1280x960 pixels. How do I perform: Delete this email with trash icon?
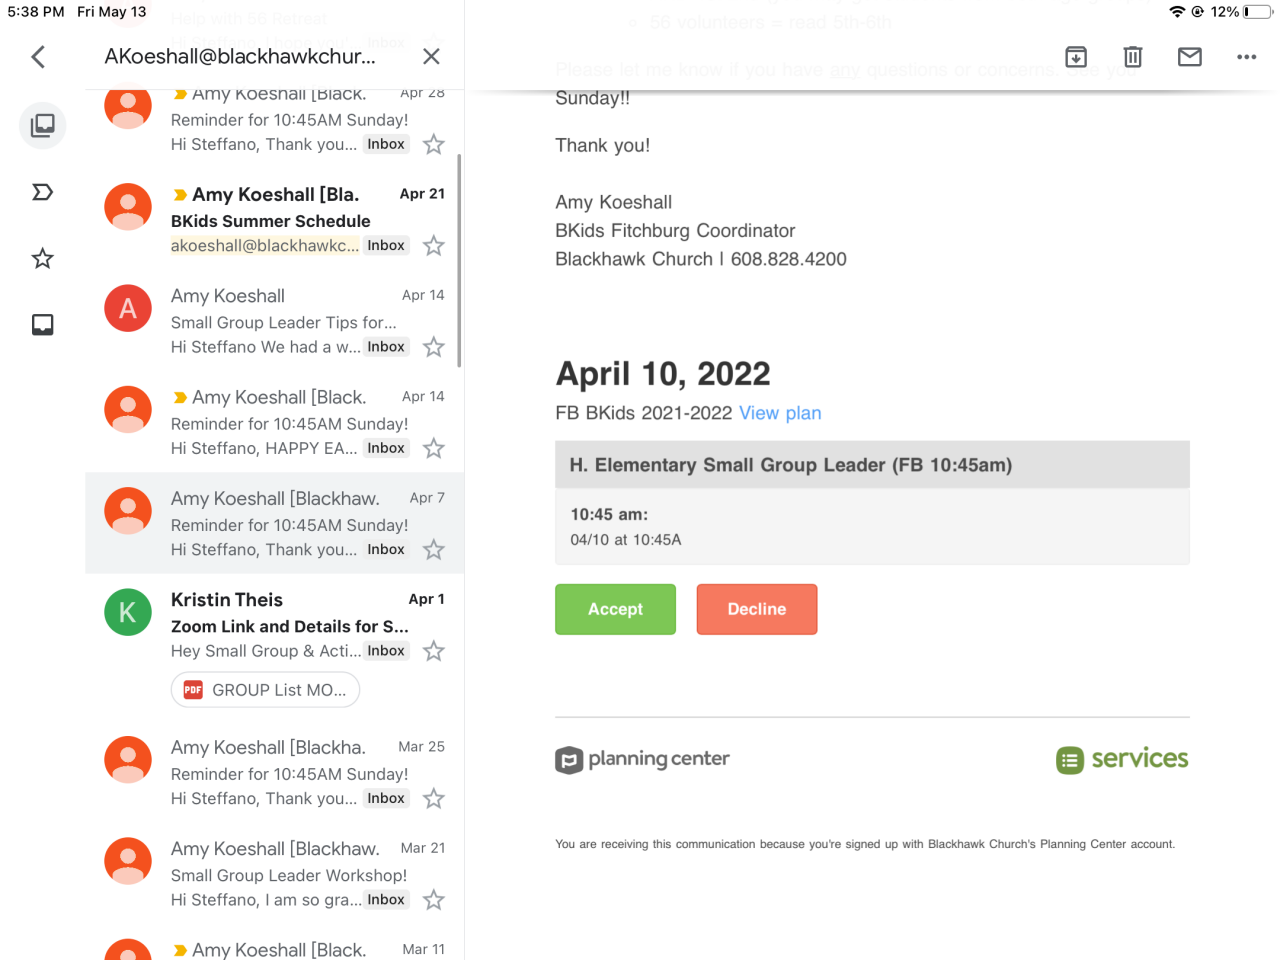(1133, 57)
